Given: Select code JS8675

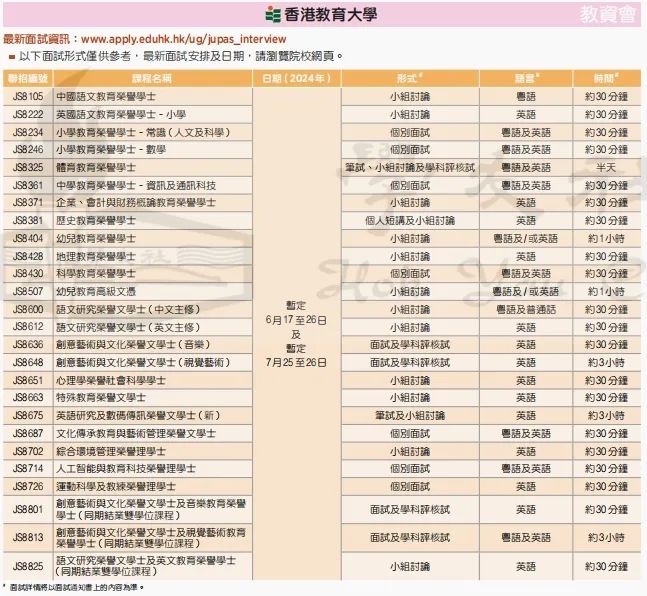Looking at the screenshot, I should (x=28, y=415).
